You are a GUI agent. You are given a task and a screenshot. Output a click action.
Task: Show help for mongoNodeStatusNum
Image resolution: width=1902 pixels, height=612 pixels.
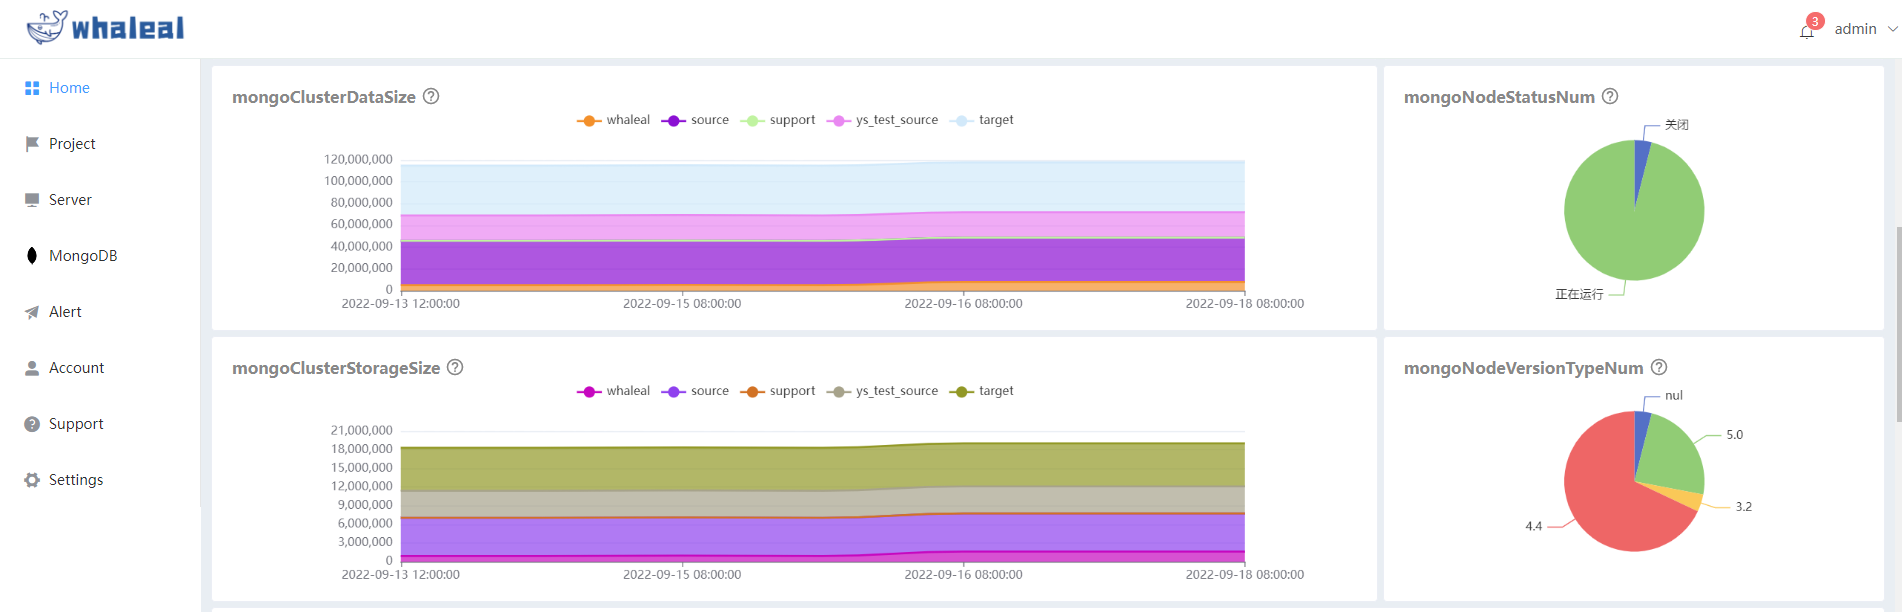[x=1610, y=96]
